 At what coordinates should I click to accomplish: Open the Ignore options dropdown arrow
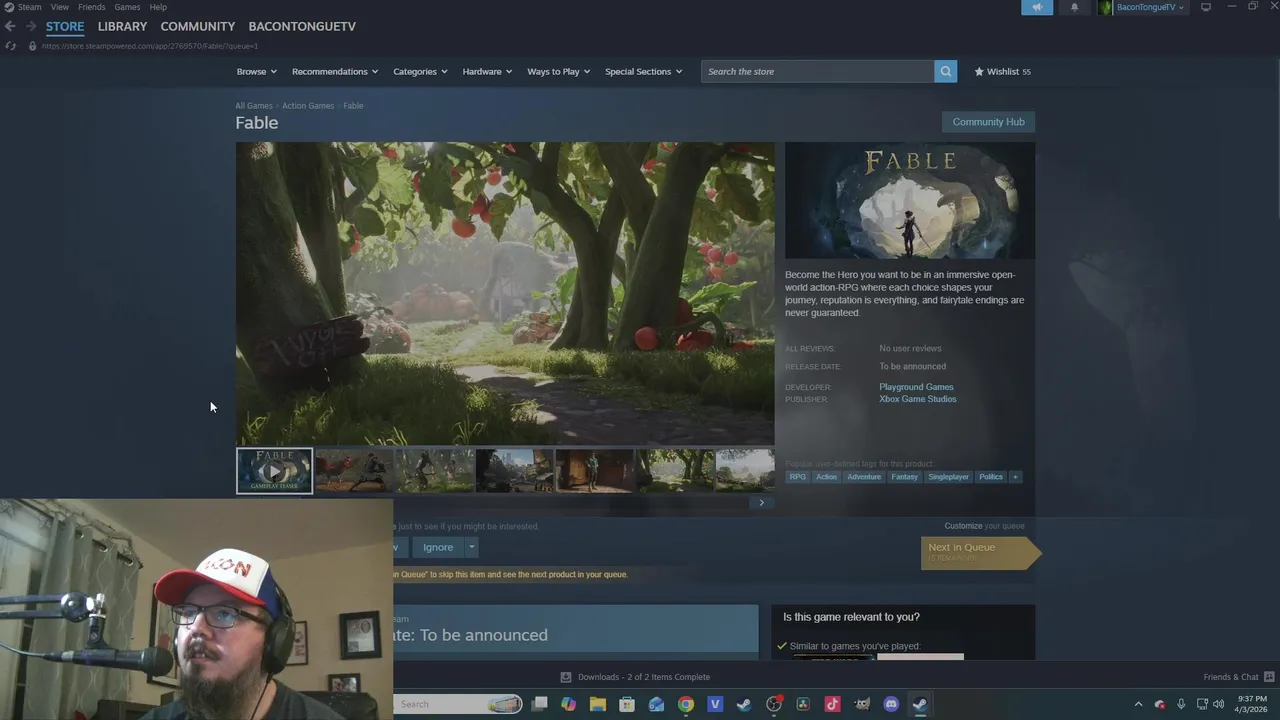coord(471,547)
